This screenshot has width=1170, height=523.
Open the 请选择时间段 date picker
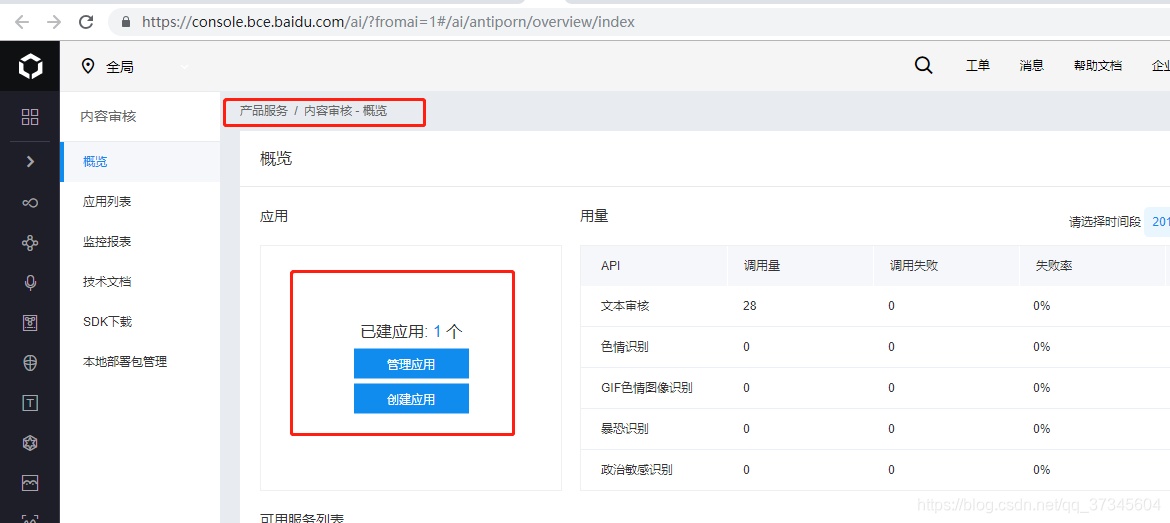click(1157, 222)
